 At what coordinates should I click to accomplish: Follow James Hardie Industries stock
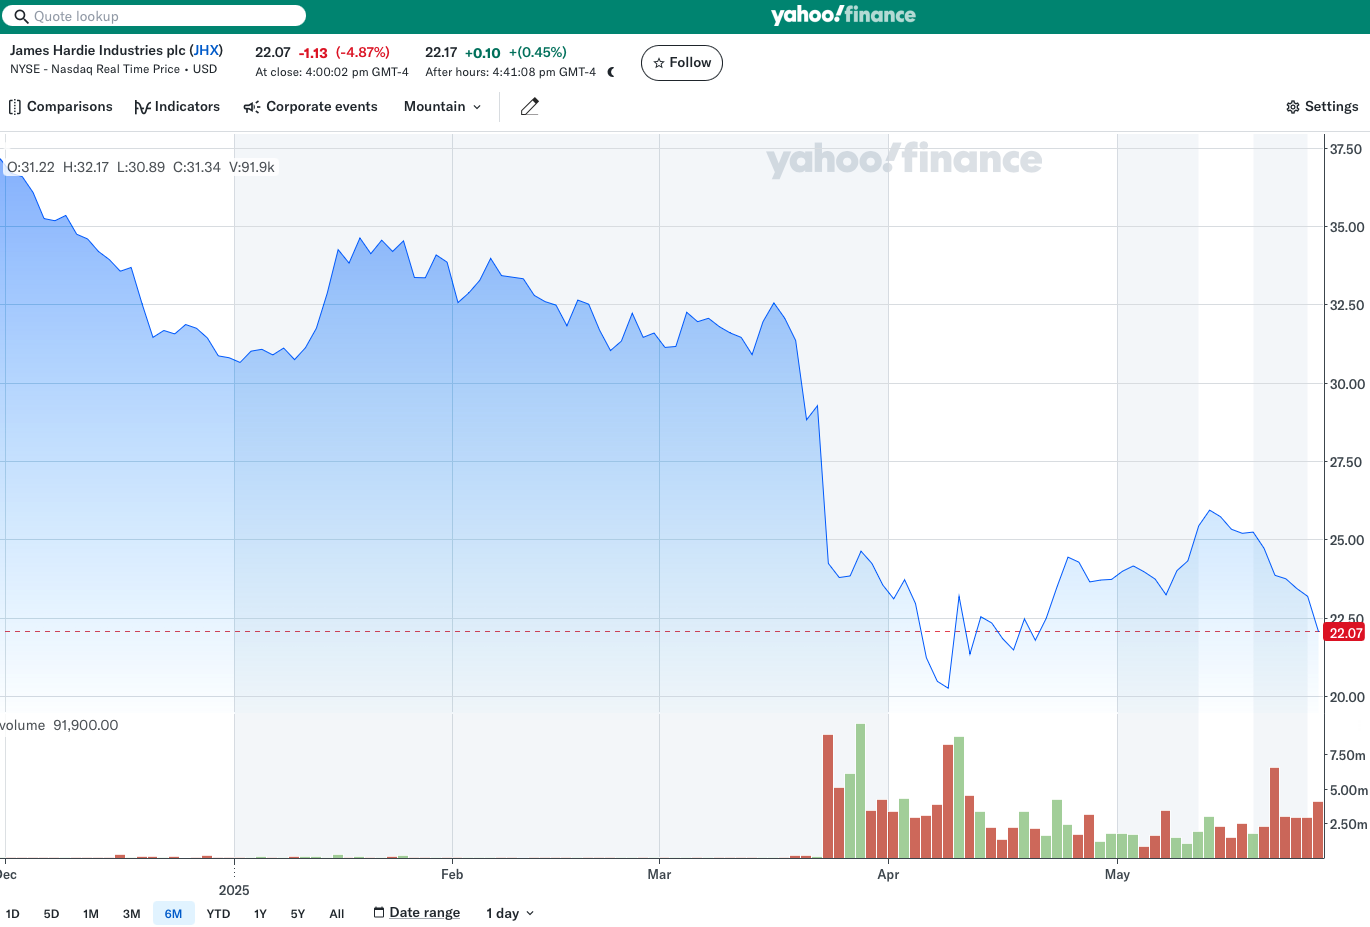coord(682,63)
